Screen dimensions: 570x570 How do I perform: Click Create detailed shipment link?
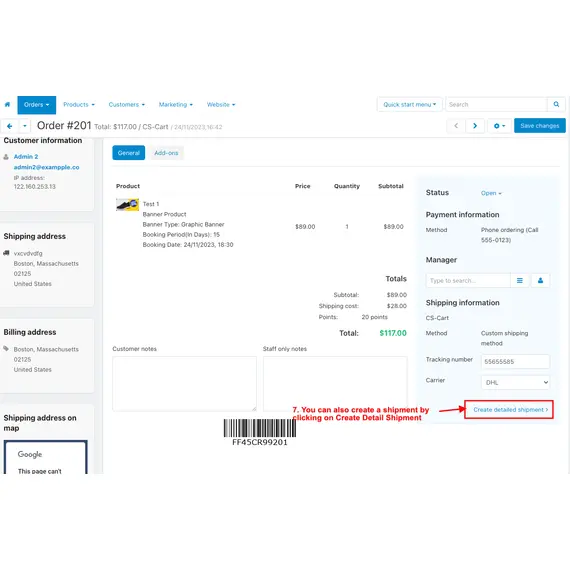pyautogui.click(x=509, y=410)
